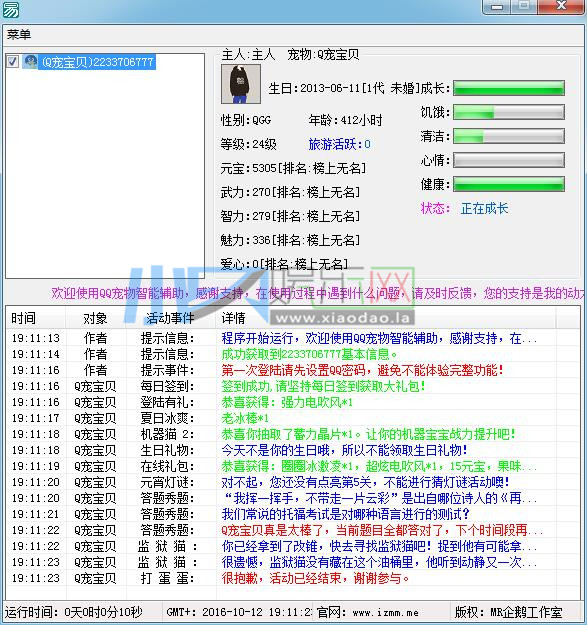Sort log by the 对象 column header
587x625 pixels.
96,318
